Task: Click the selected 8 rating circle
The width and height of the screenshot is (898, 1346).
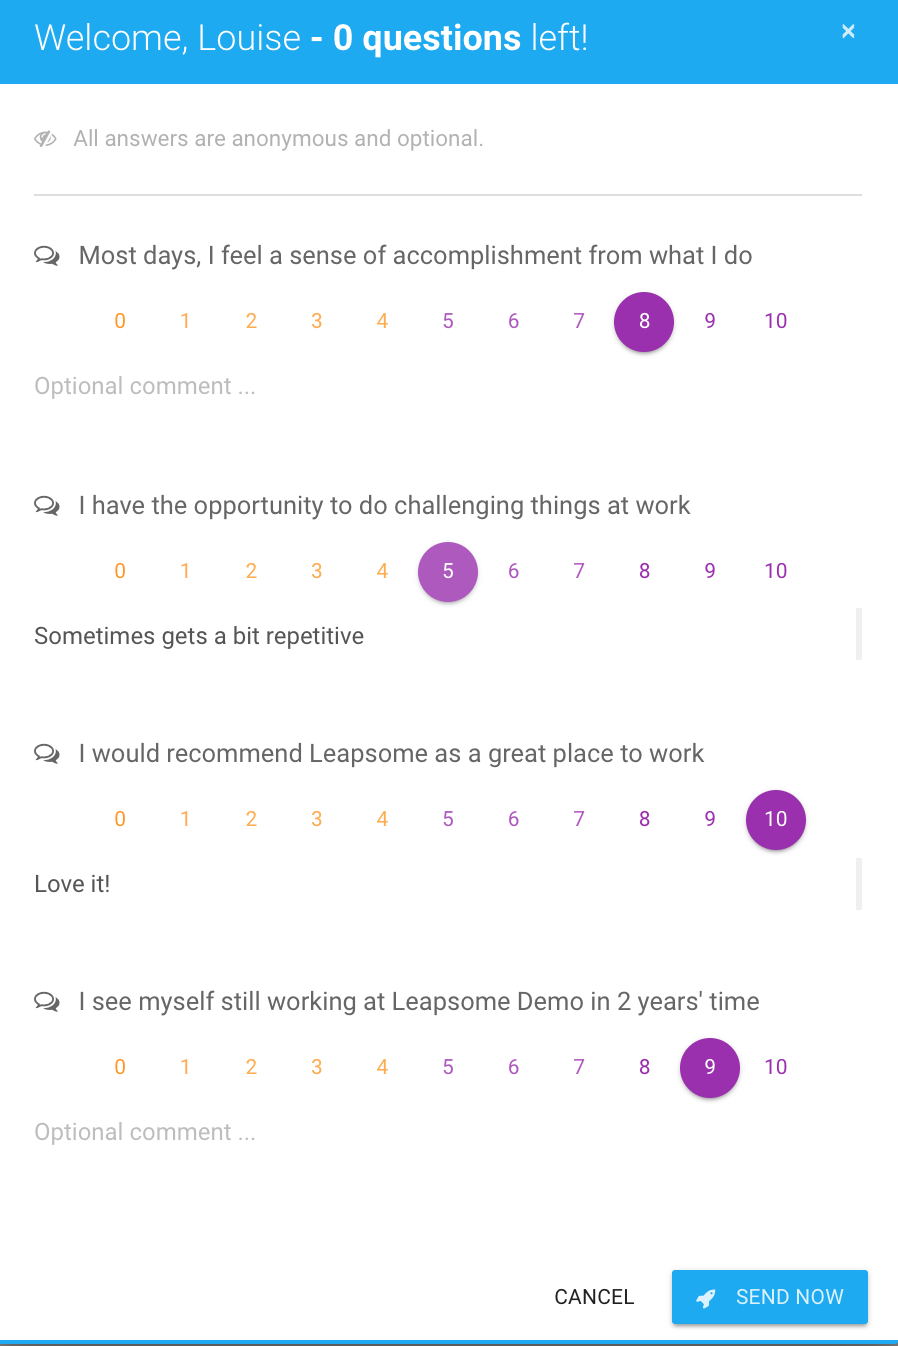Action: point(644,322)
